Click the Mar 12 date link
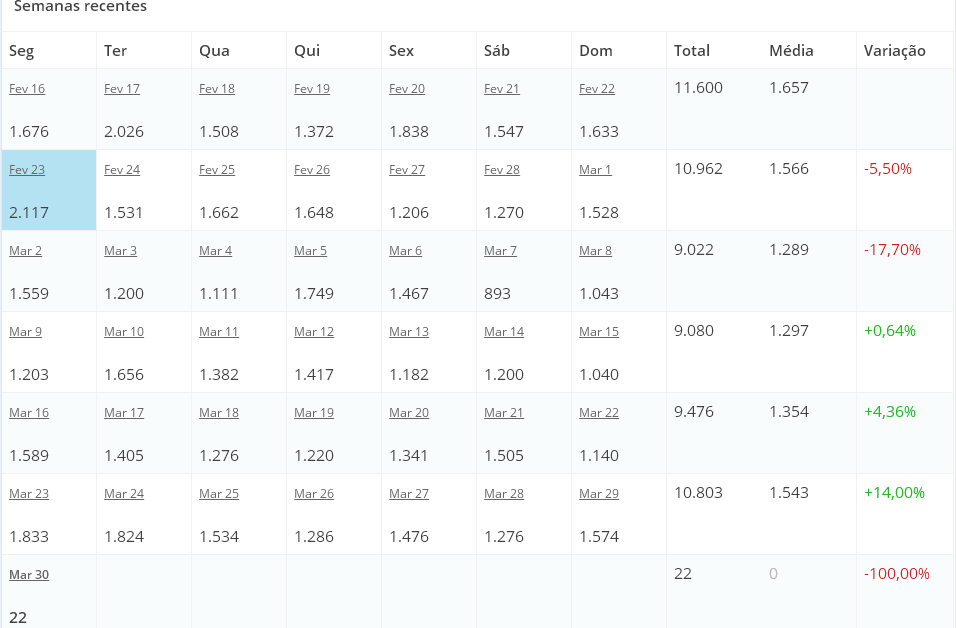Image resolution: width=956 pixels, height=628 pixels. [314, 332]
